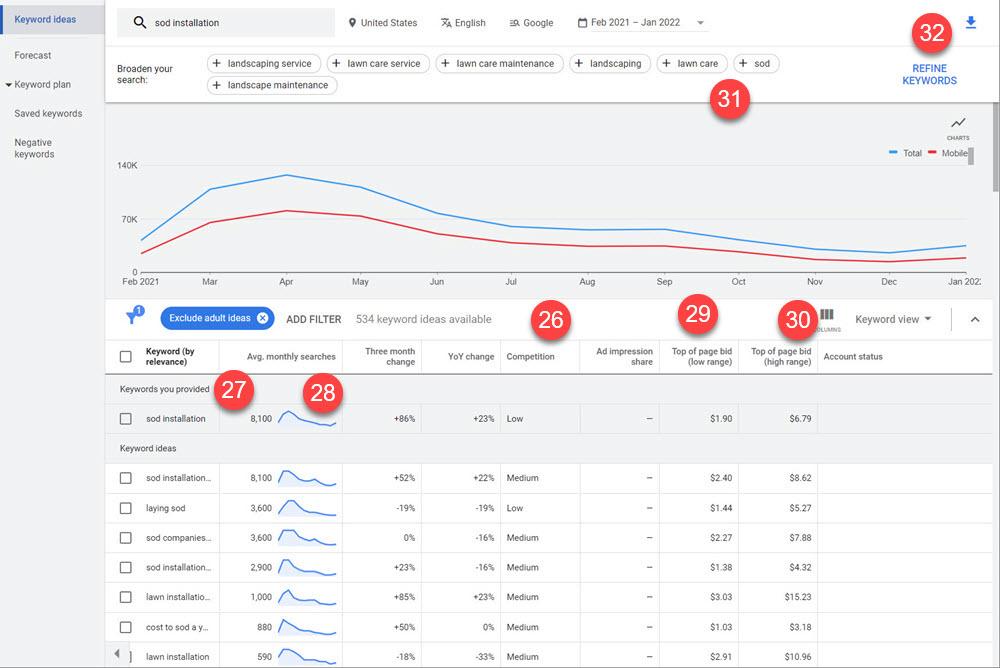This screenshot has height=668, width=1000.
Task: Open Negative keywords sidebar item
Action: pyautogui.click(x=34, y=148)
